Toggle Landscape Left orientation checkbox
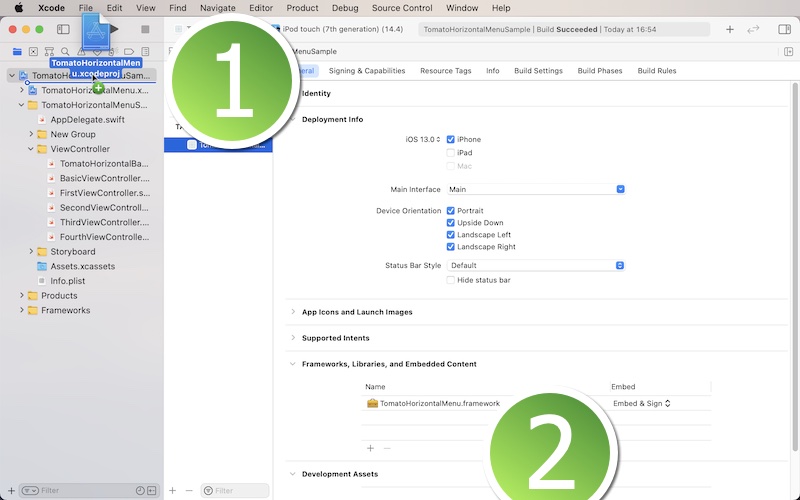 point(451,235)
